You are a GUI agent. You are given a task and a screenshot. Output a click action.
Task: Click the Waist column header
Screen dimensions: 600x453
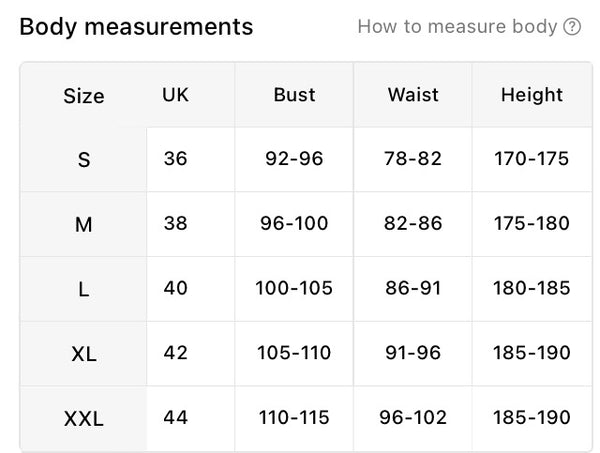coord(413,95)
